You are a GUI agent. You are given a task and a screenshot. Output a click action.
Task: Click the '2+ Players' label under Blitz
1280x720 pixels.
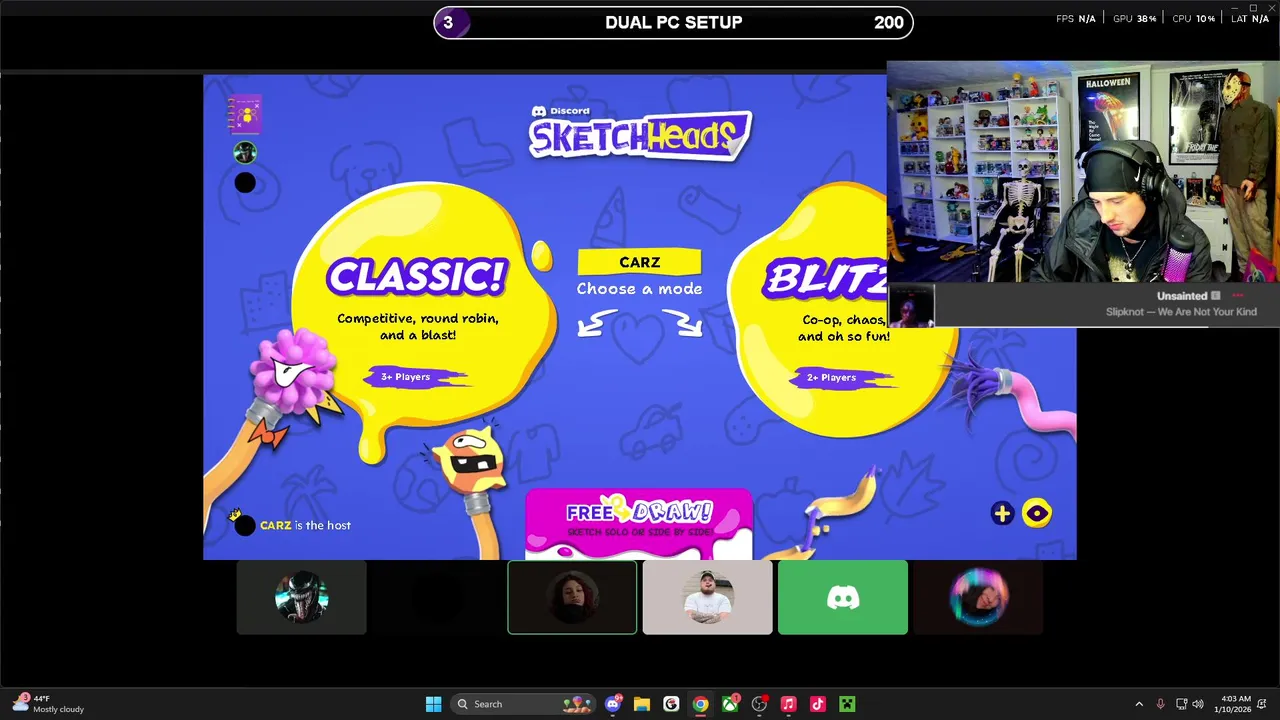(831, 378)
